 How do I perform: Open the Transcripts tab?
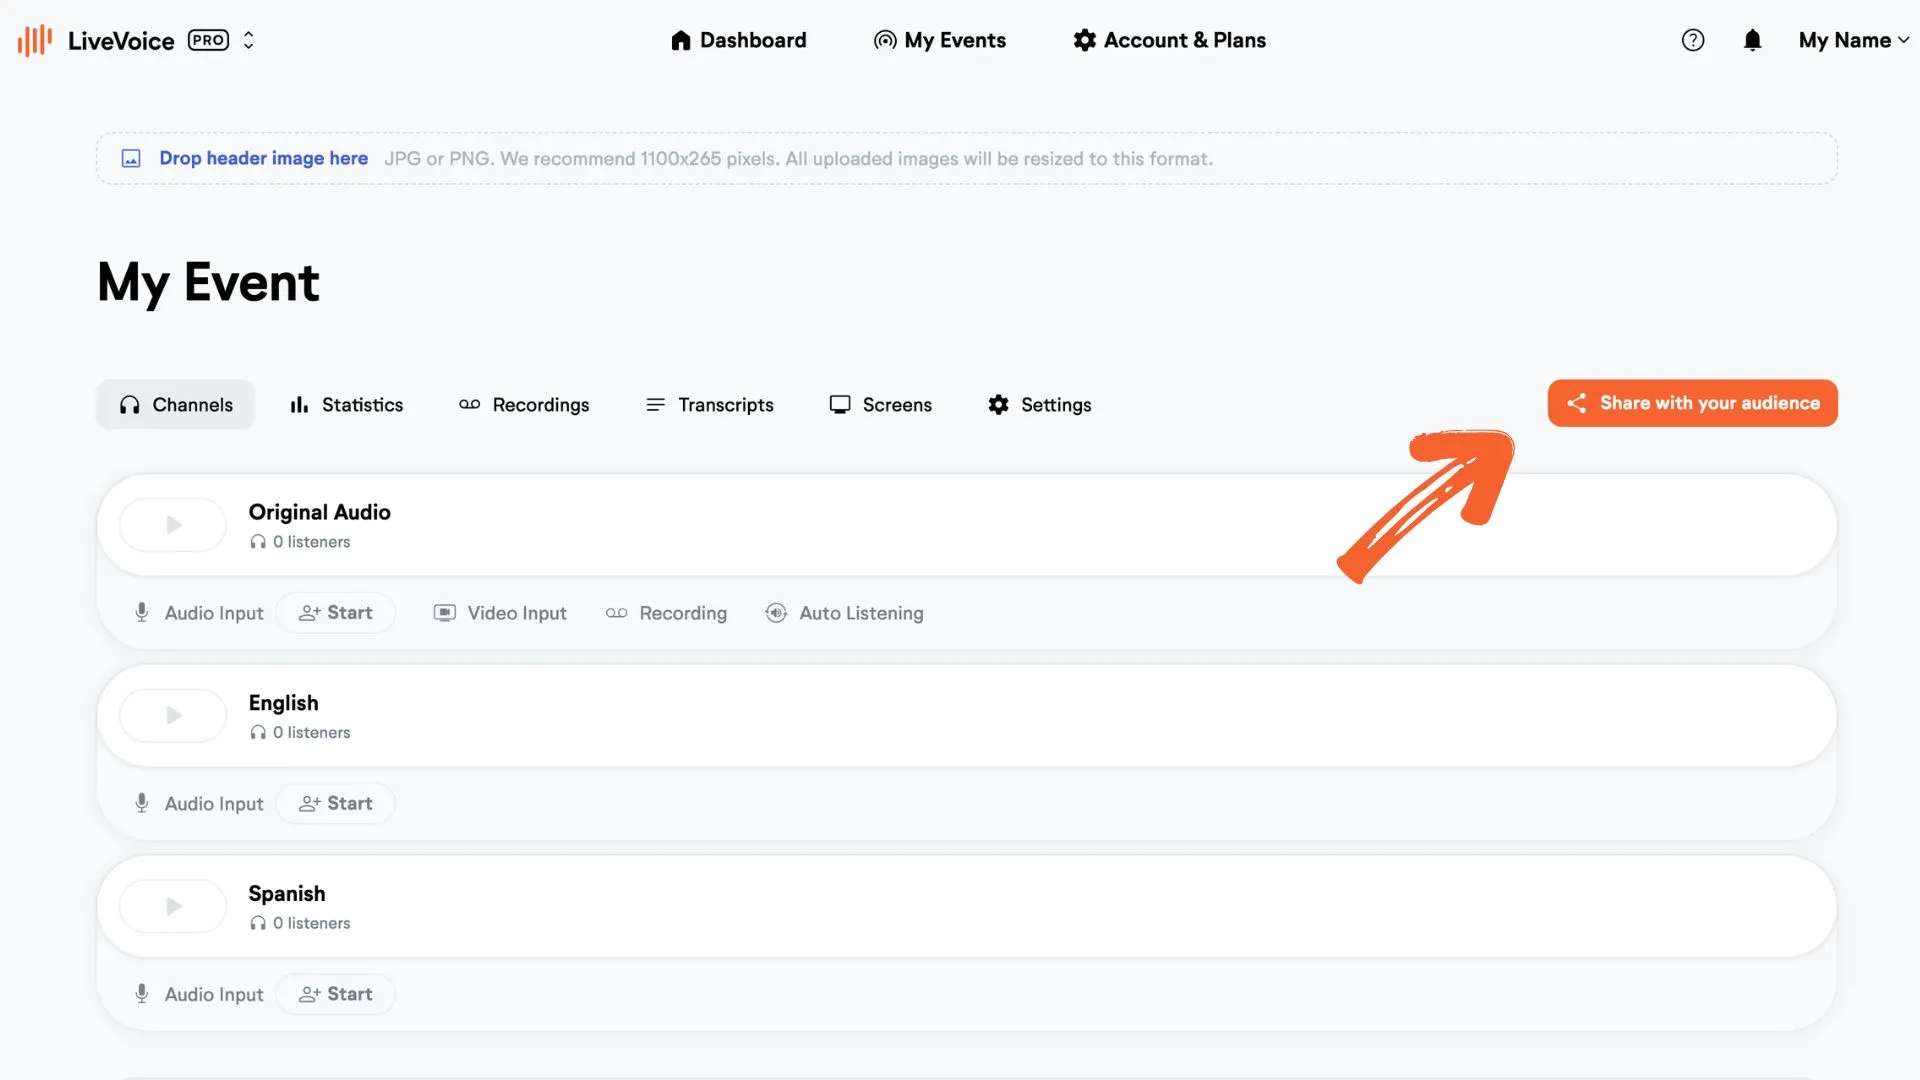point(710,405)
